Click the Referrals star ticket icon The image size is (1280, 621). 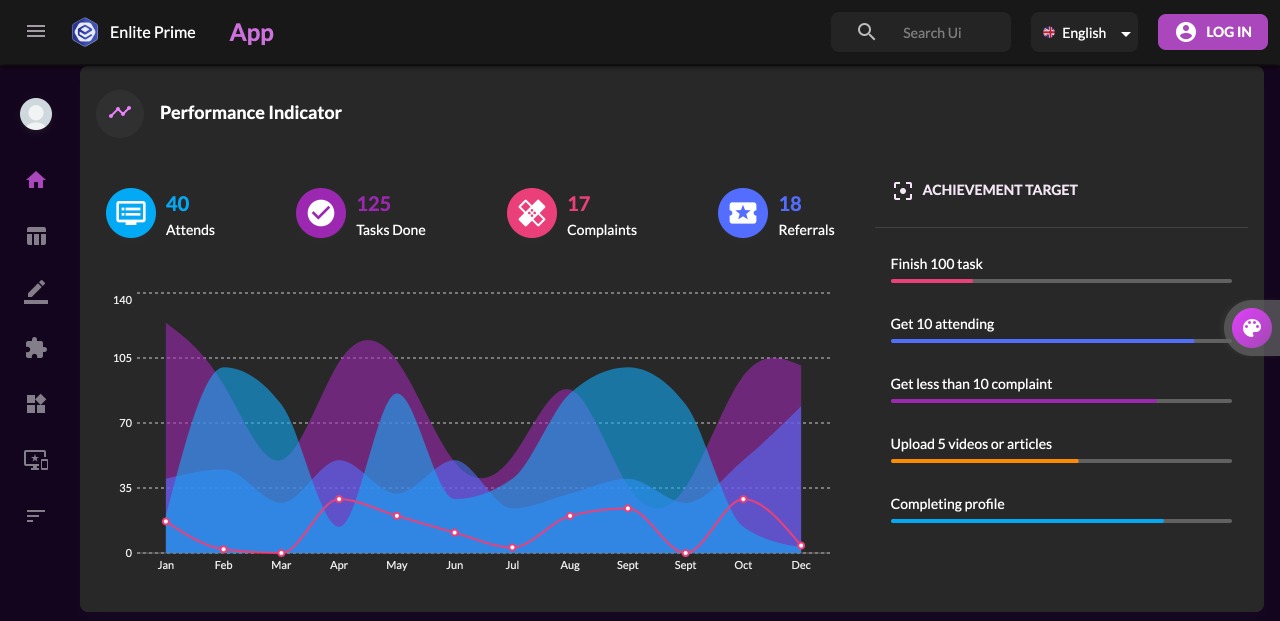(x=743, y=214)
